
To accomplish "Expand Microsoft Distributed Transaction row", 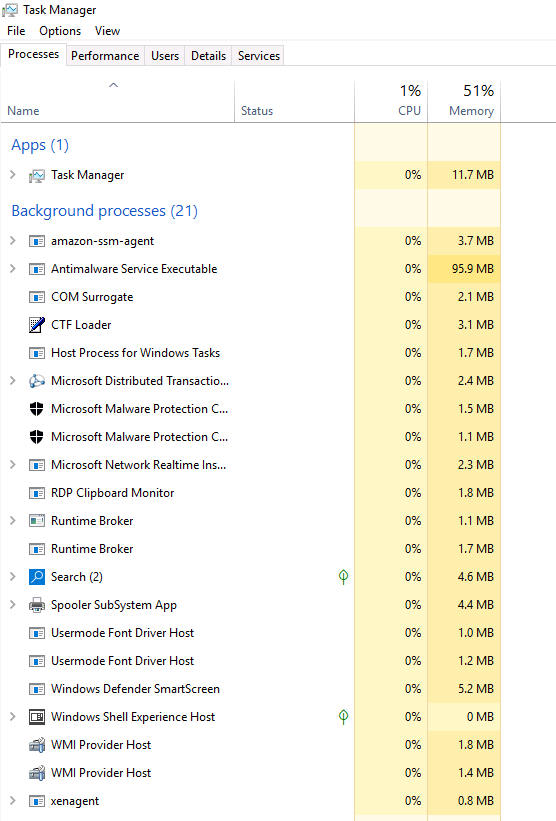I will click(x=13, y=381).
